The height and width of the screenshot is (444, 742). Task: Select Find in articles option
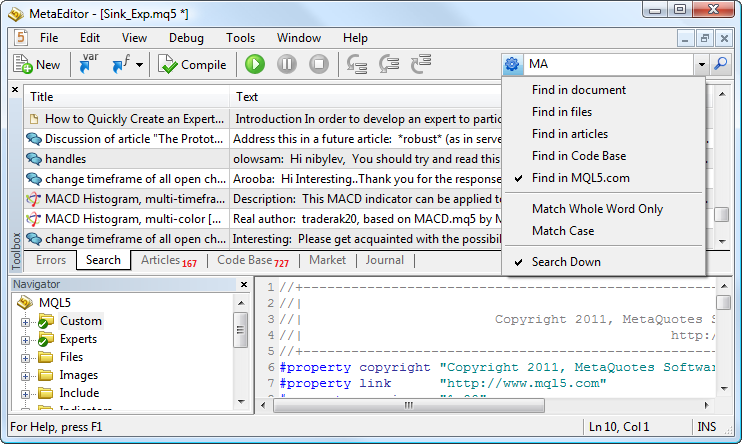(604, 134)
